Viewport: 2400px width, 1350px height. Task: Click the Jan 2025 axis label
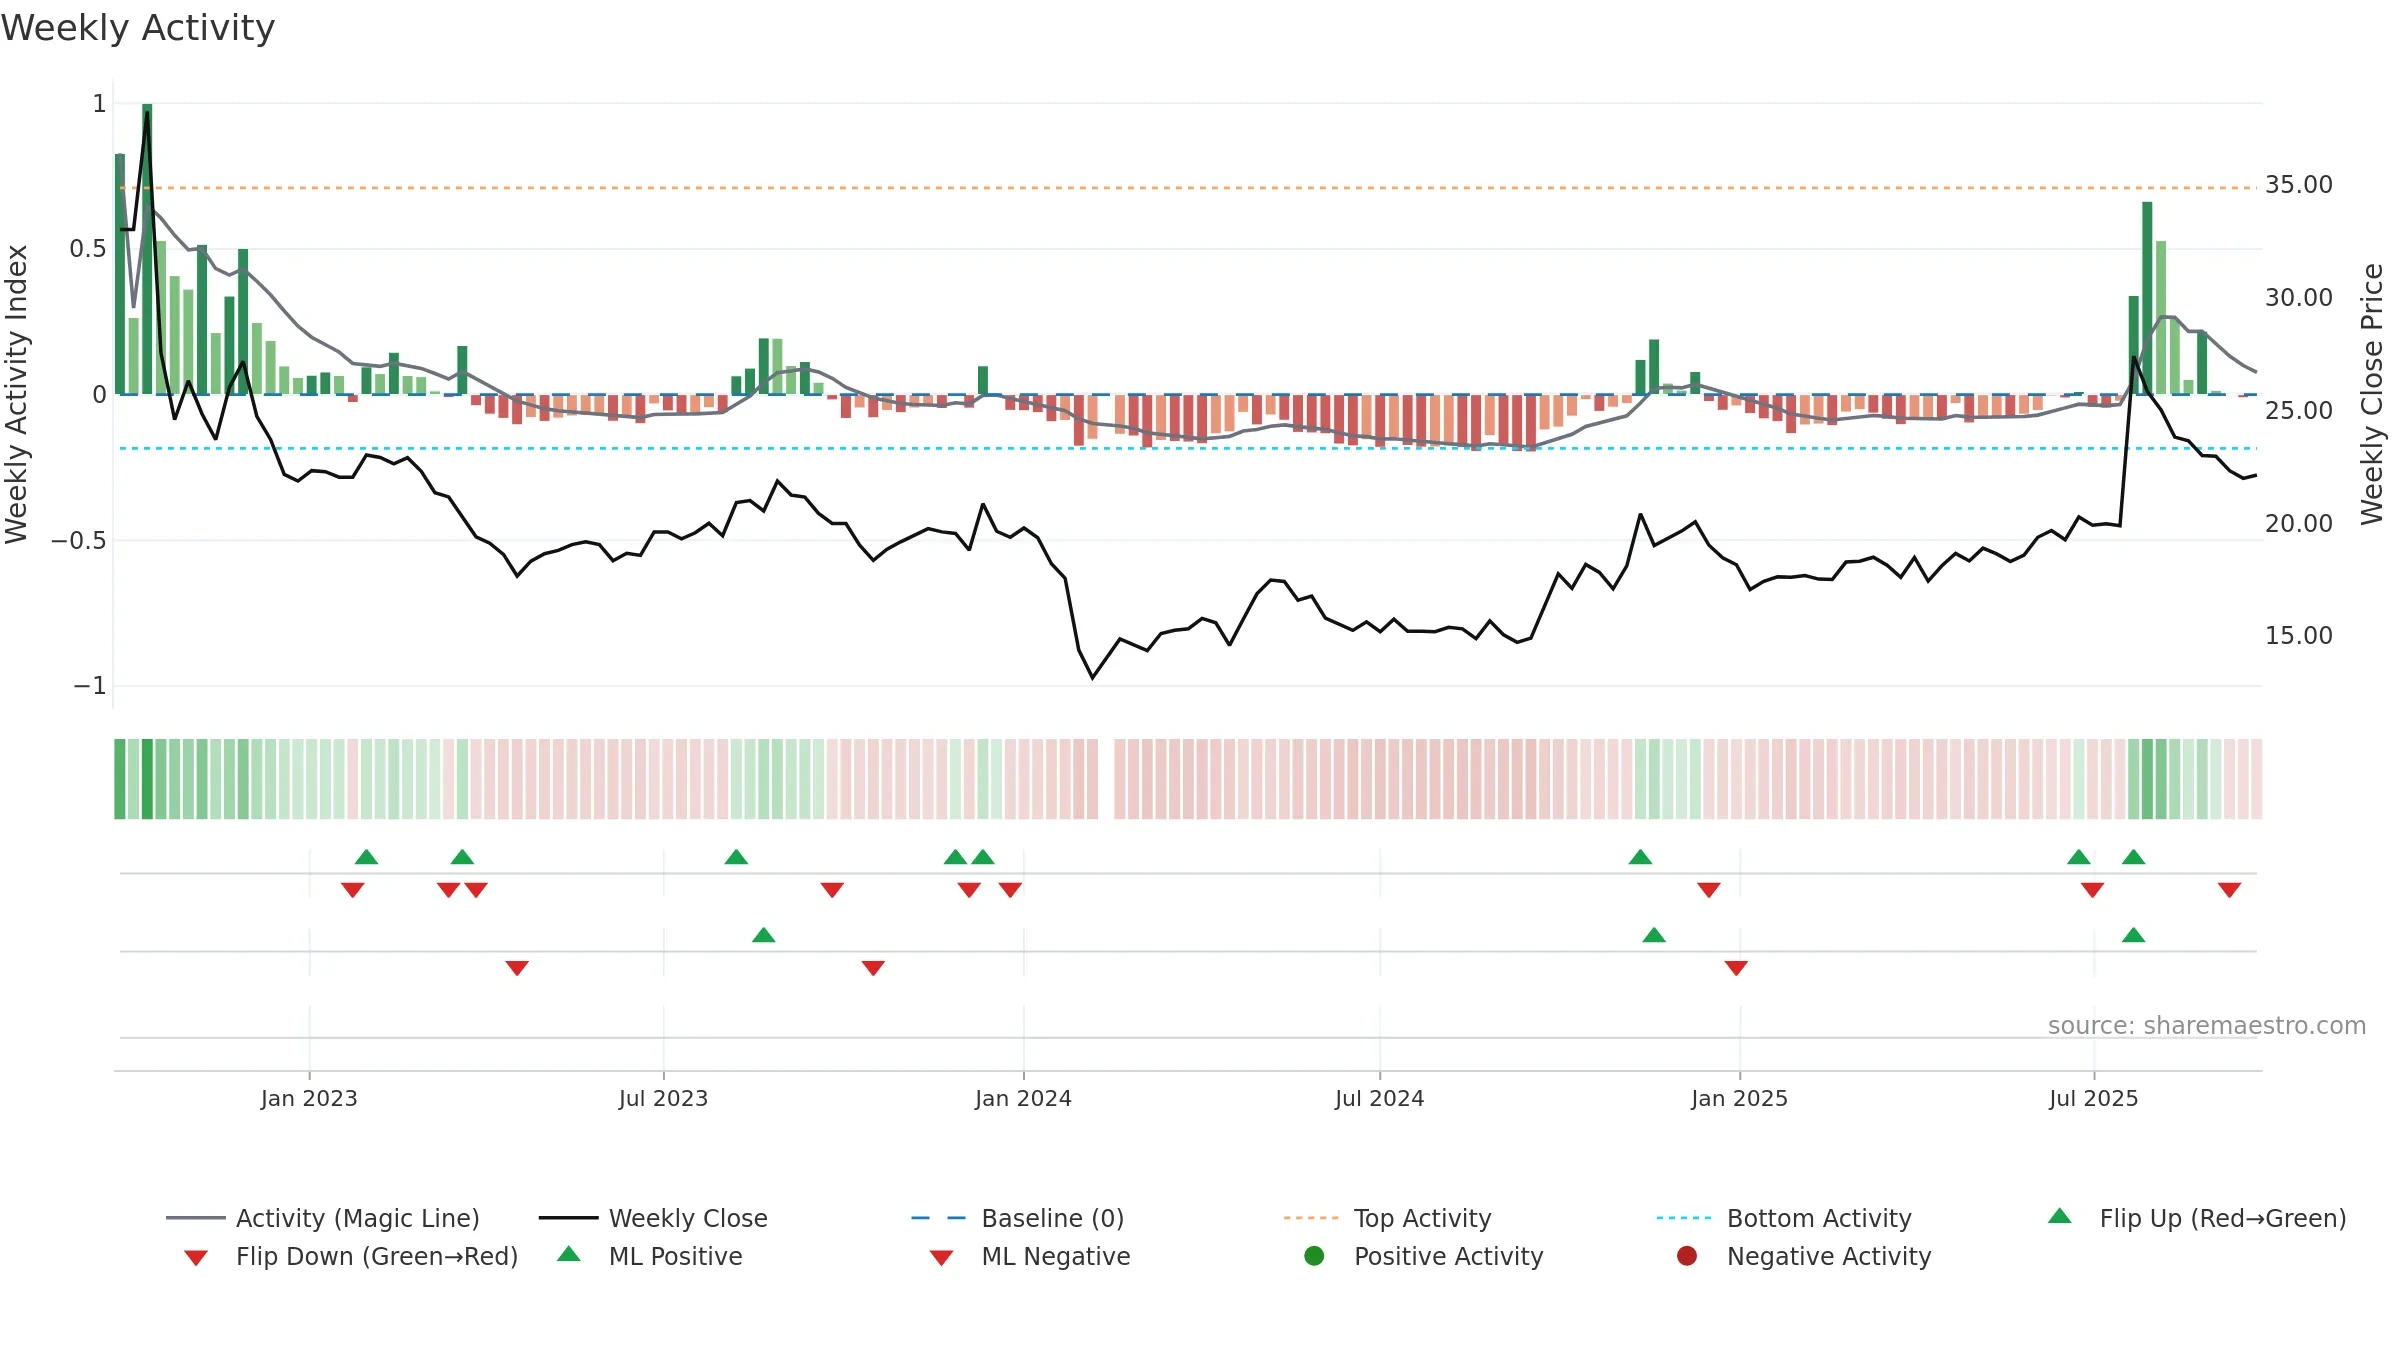(x=1739, y=1098)
